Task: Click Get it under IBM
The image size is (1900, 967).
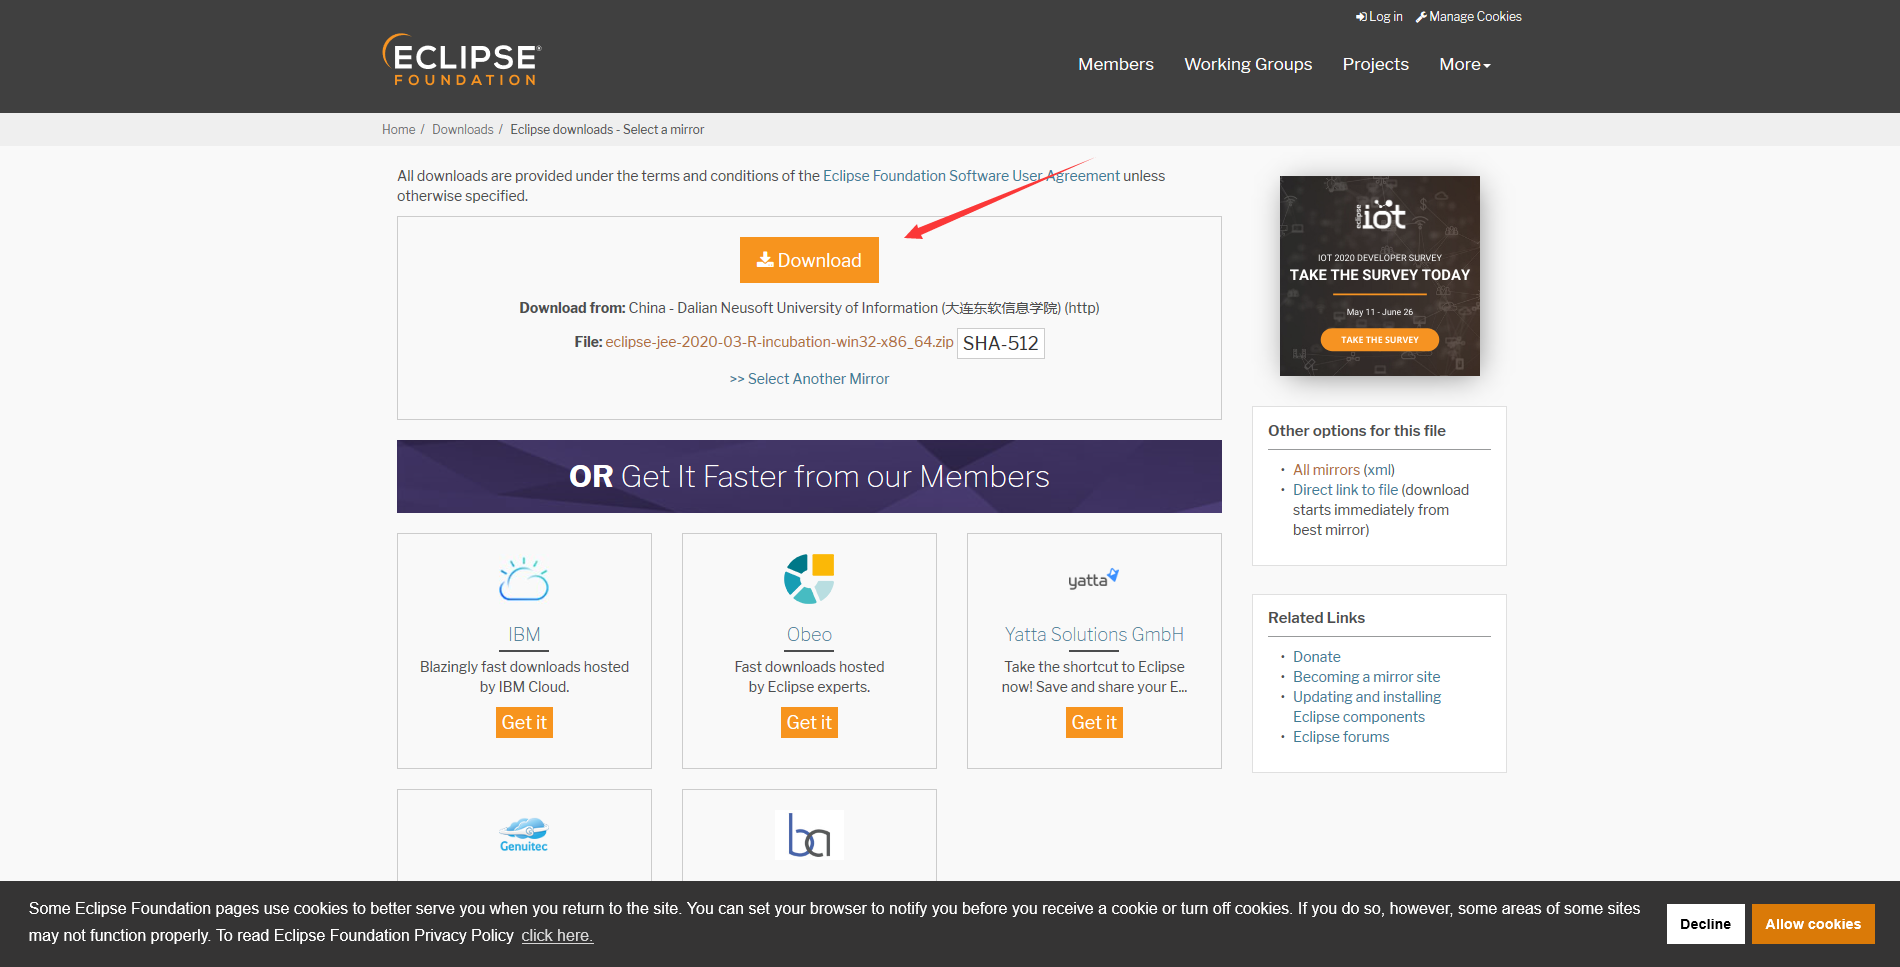Action: [524, 722]
